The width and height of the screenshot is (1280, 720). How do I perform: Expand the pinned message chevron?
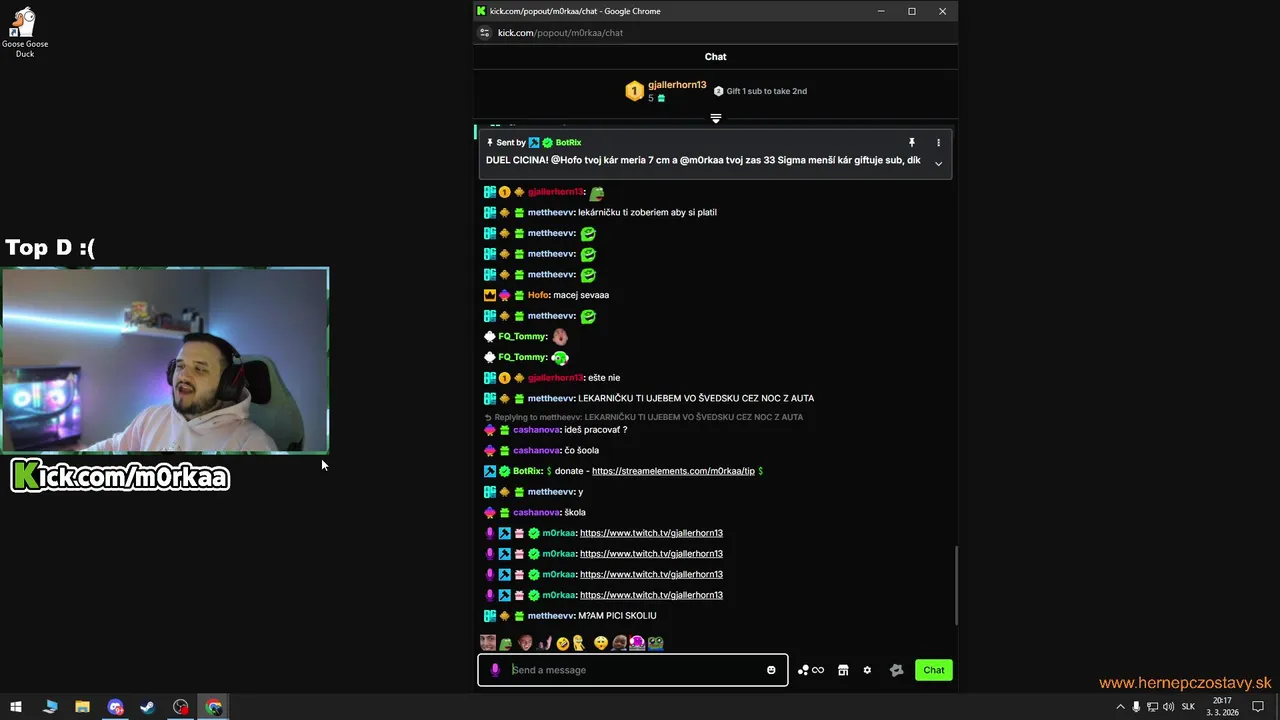(x=938, y=163)
